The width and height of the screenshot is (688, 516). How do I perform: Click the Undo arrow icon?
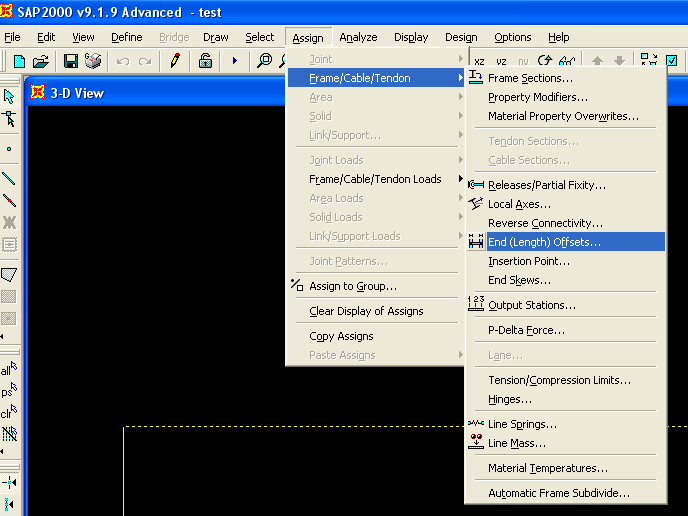123,61
